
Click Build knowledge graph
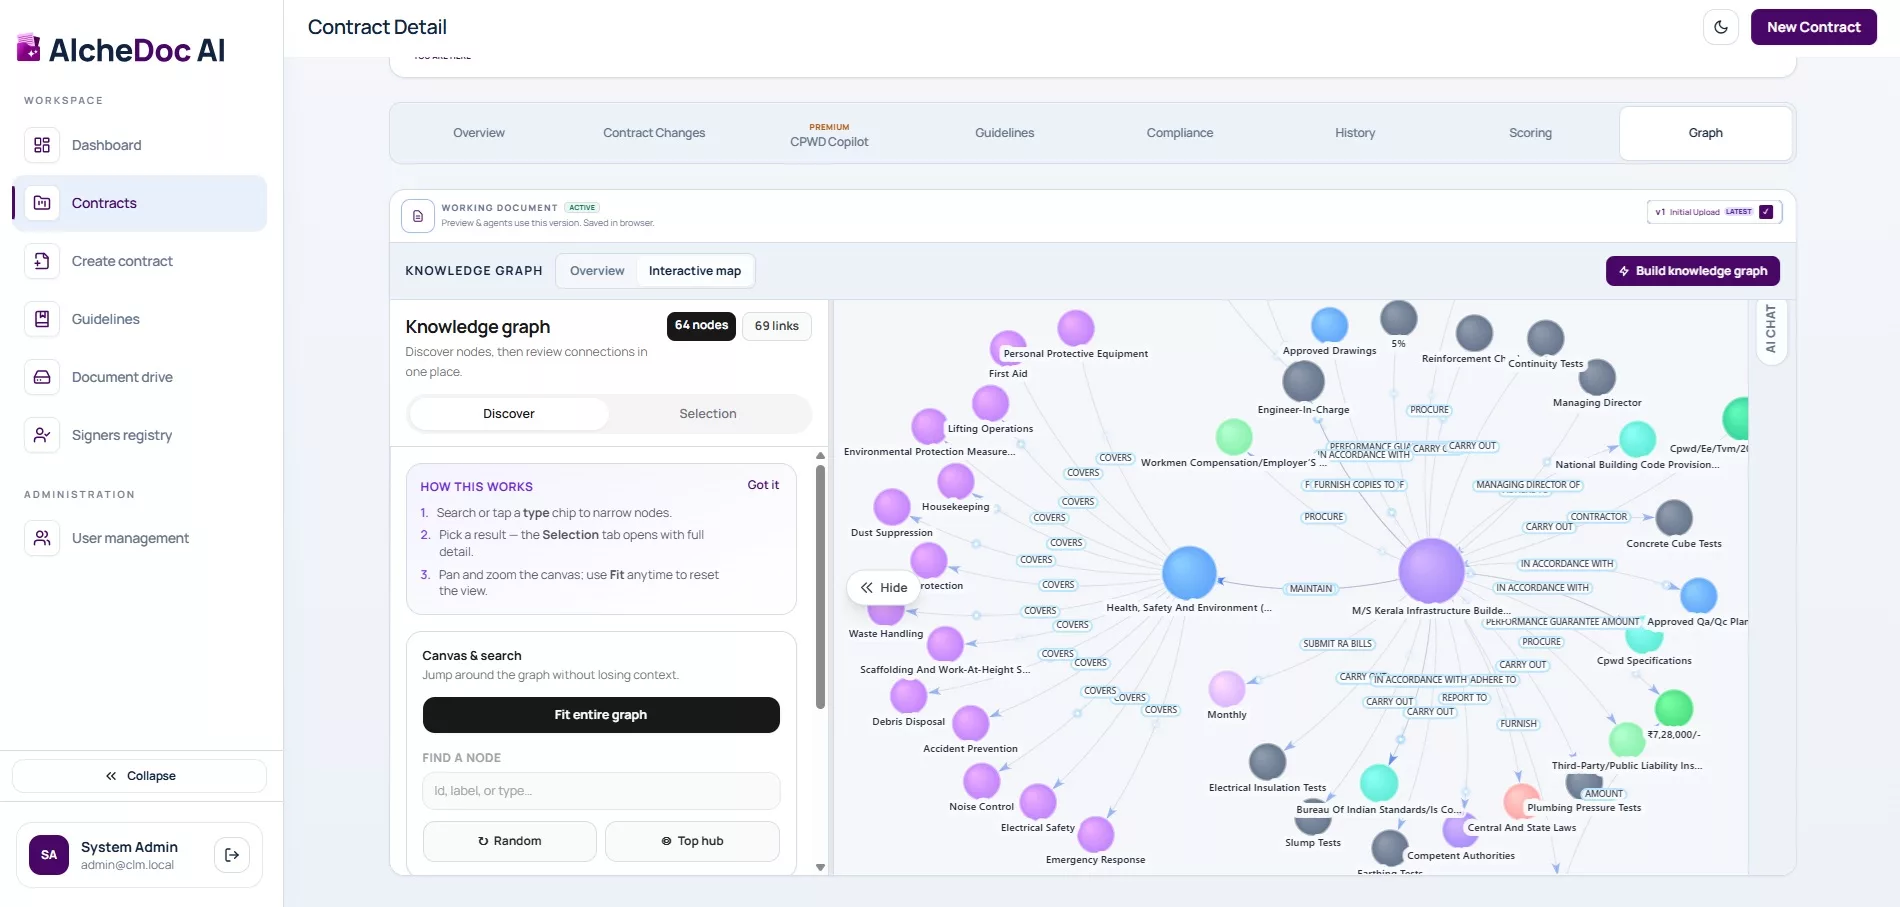click(x=1693, y=271)
